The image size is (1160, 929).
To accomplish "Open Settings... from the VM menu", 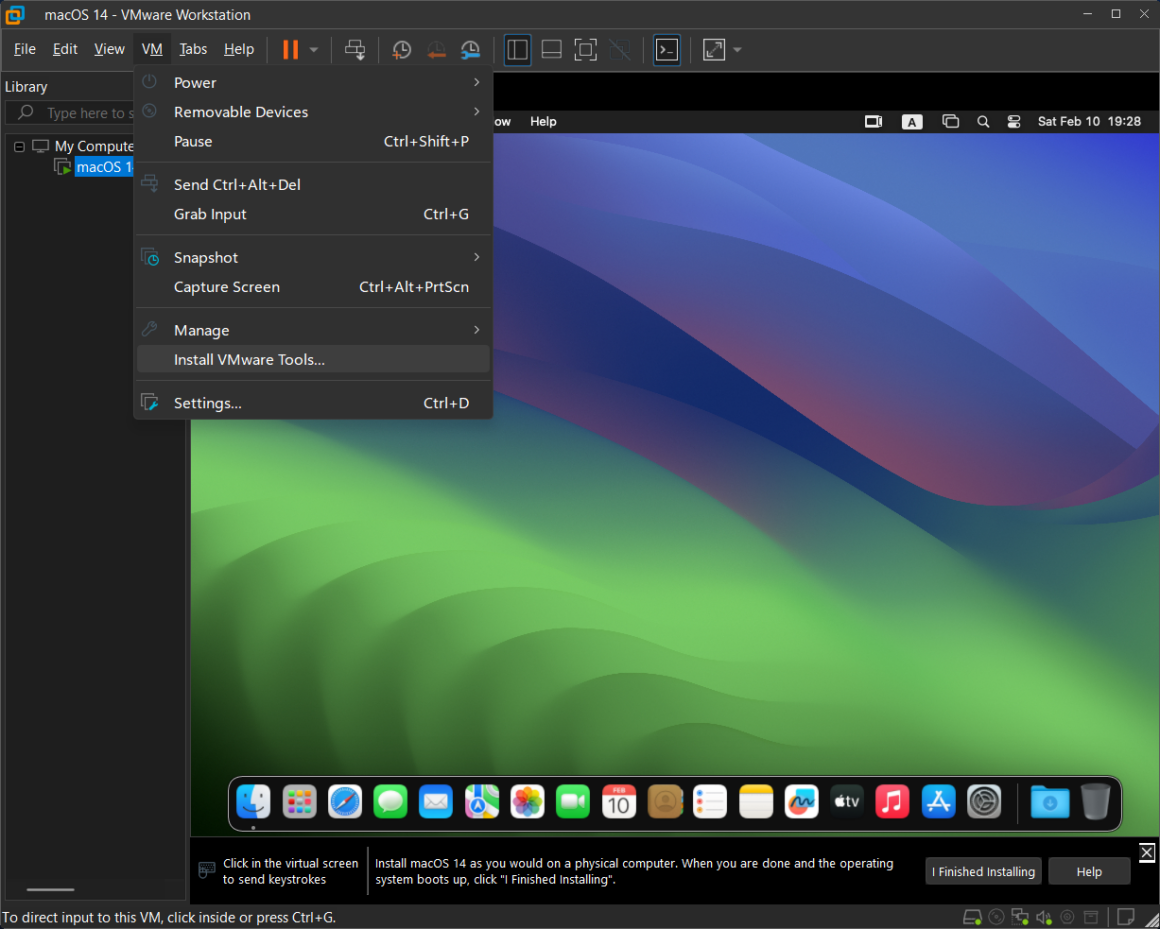I will pyautogui.click(x=314, y=403).
